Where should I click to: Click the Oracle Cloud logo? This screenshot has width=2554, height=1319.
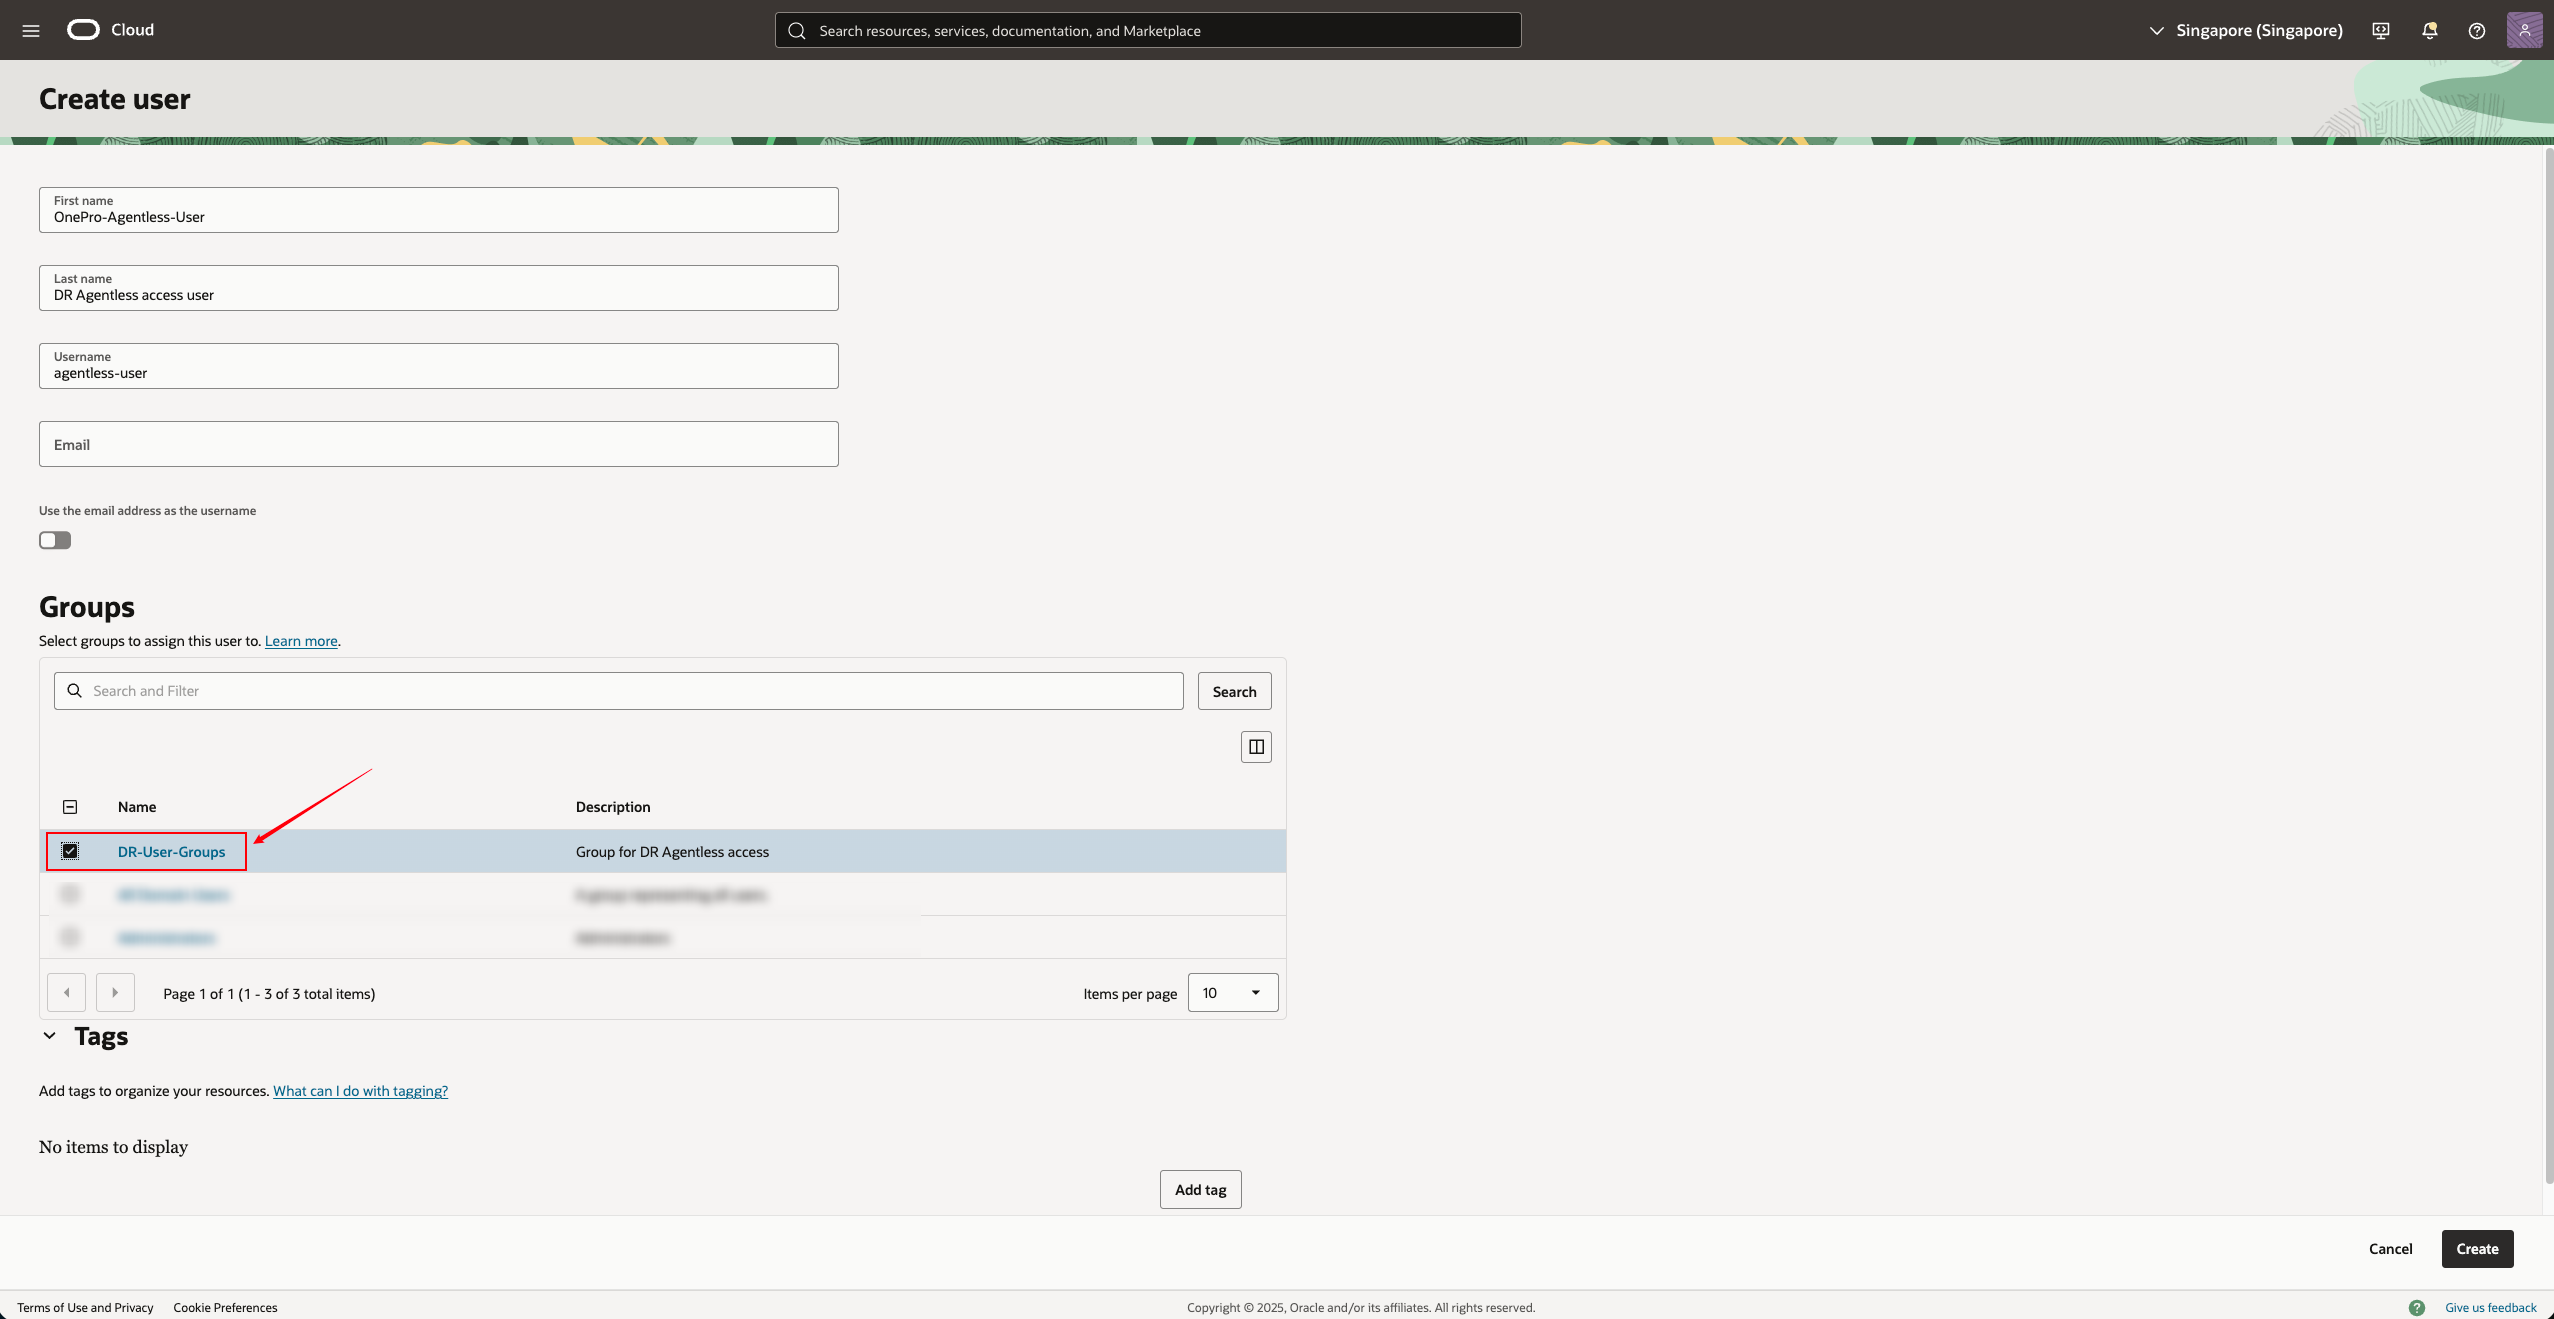(84, 30)
